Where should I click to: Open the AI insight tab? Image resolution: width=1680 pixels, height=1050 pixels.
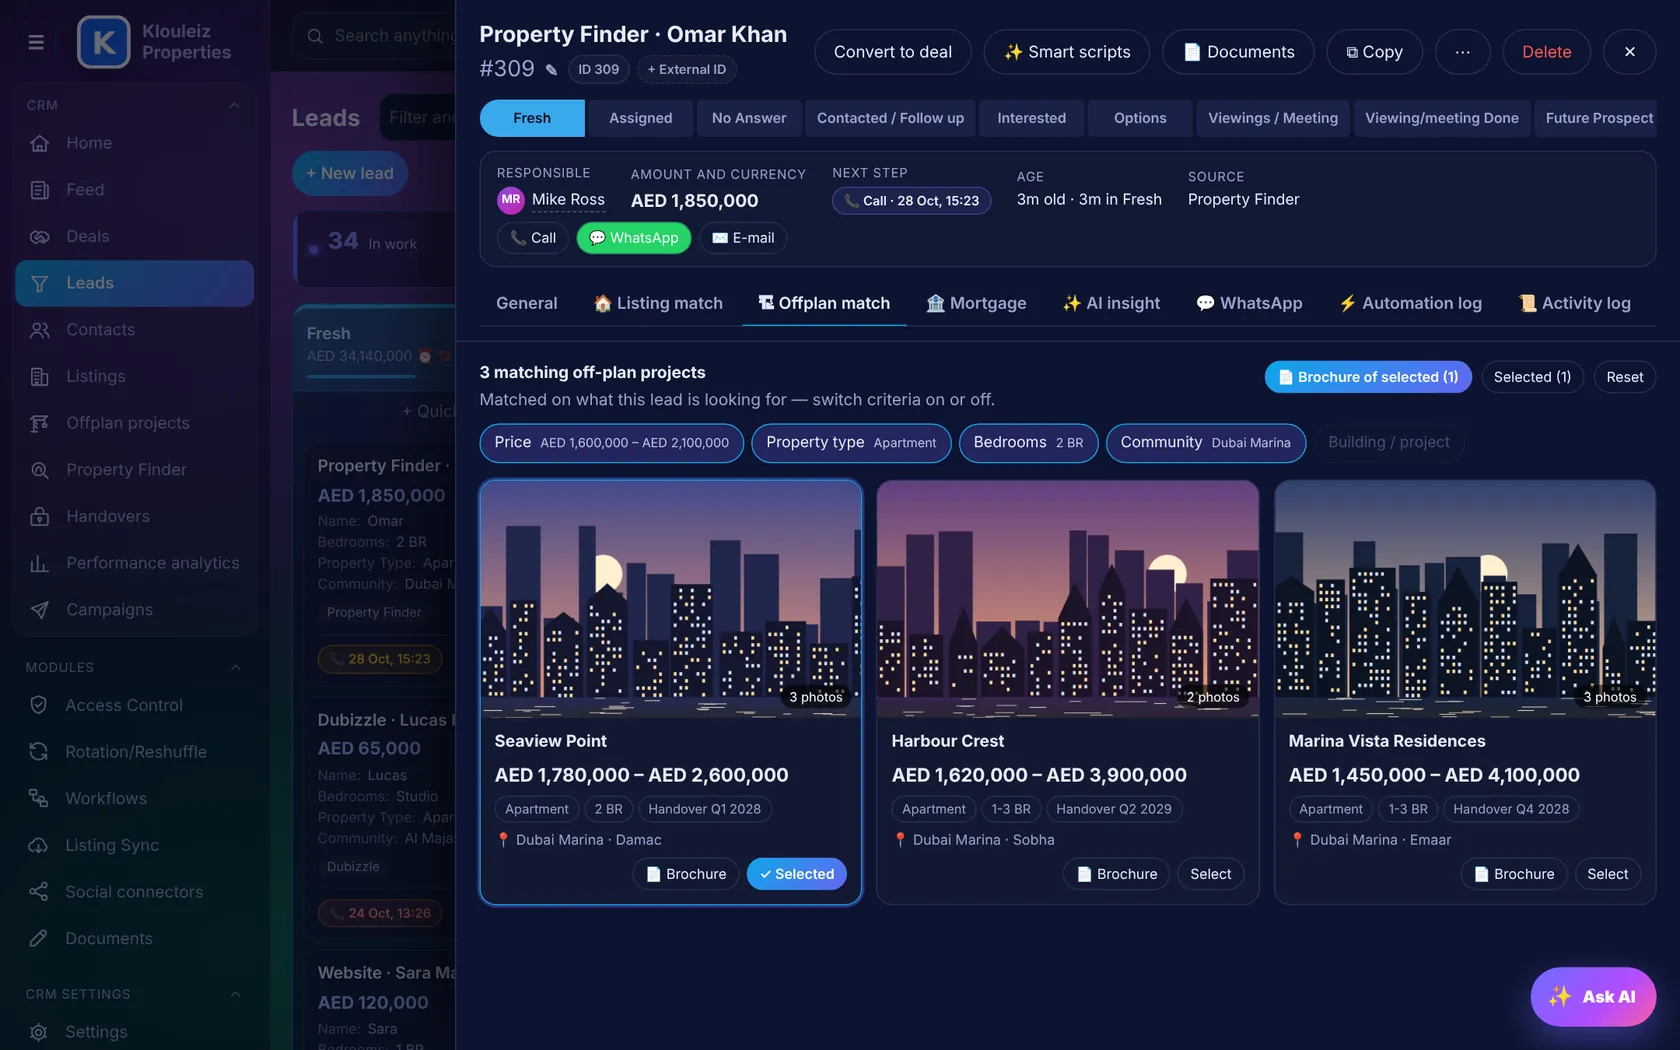click(1111, 303)
